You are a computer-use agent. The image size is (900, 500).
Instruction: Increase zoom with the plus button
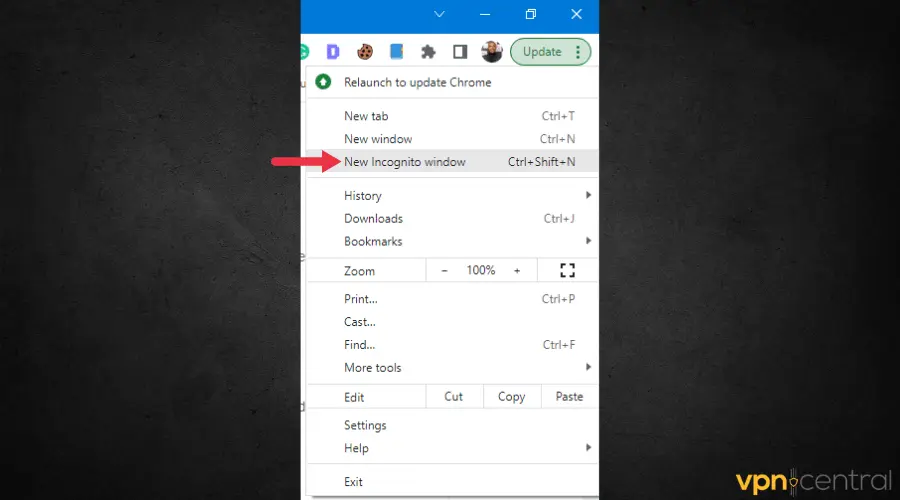517,270
